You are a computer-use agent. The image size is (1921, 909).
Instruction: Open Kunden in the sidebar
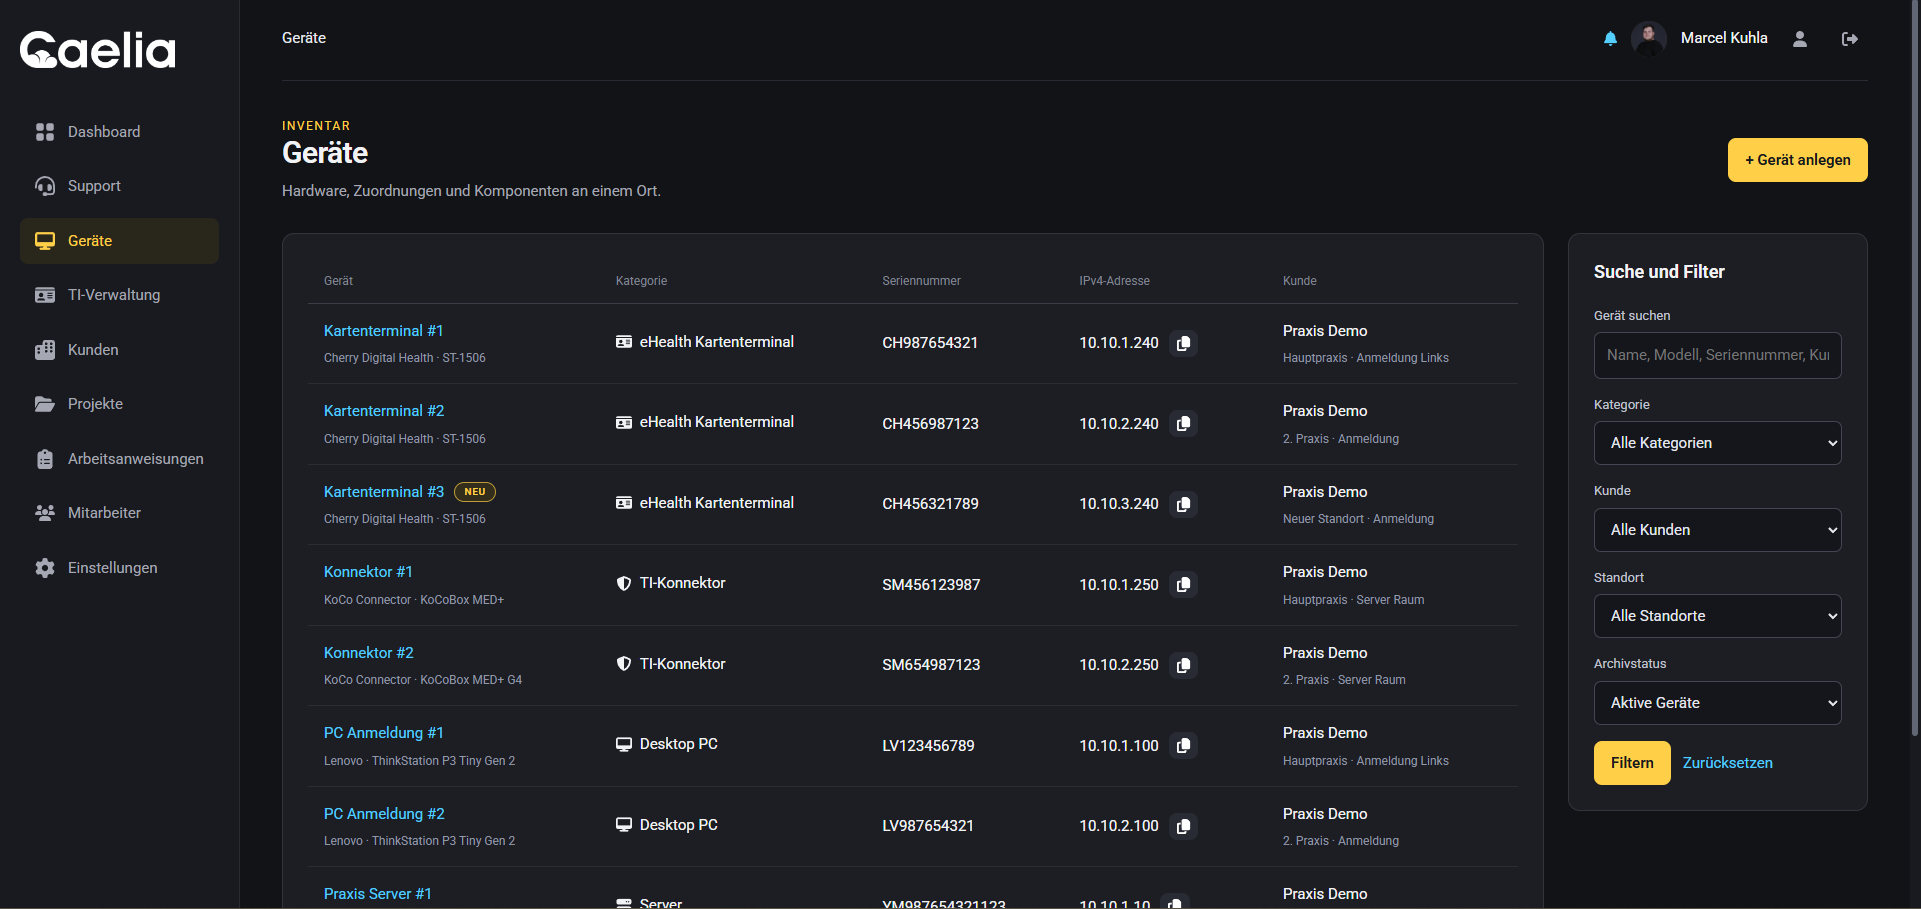point(119,350)
